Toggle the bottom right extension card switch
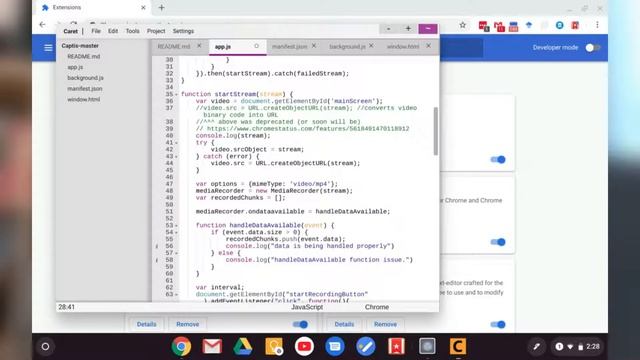Screen dimensions: 640x360 (498, 324)
